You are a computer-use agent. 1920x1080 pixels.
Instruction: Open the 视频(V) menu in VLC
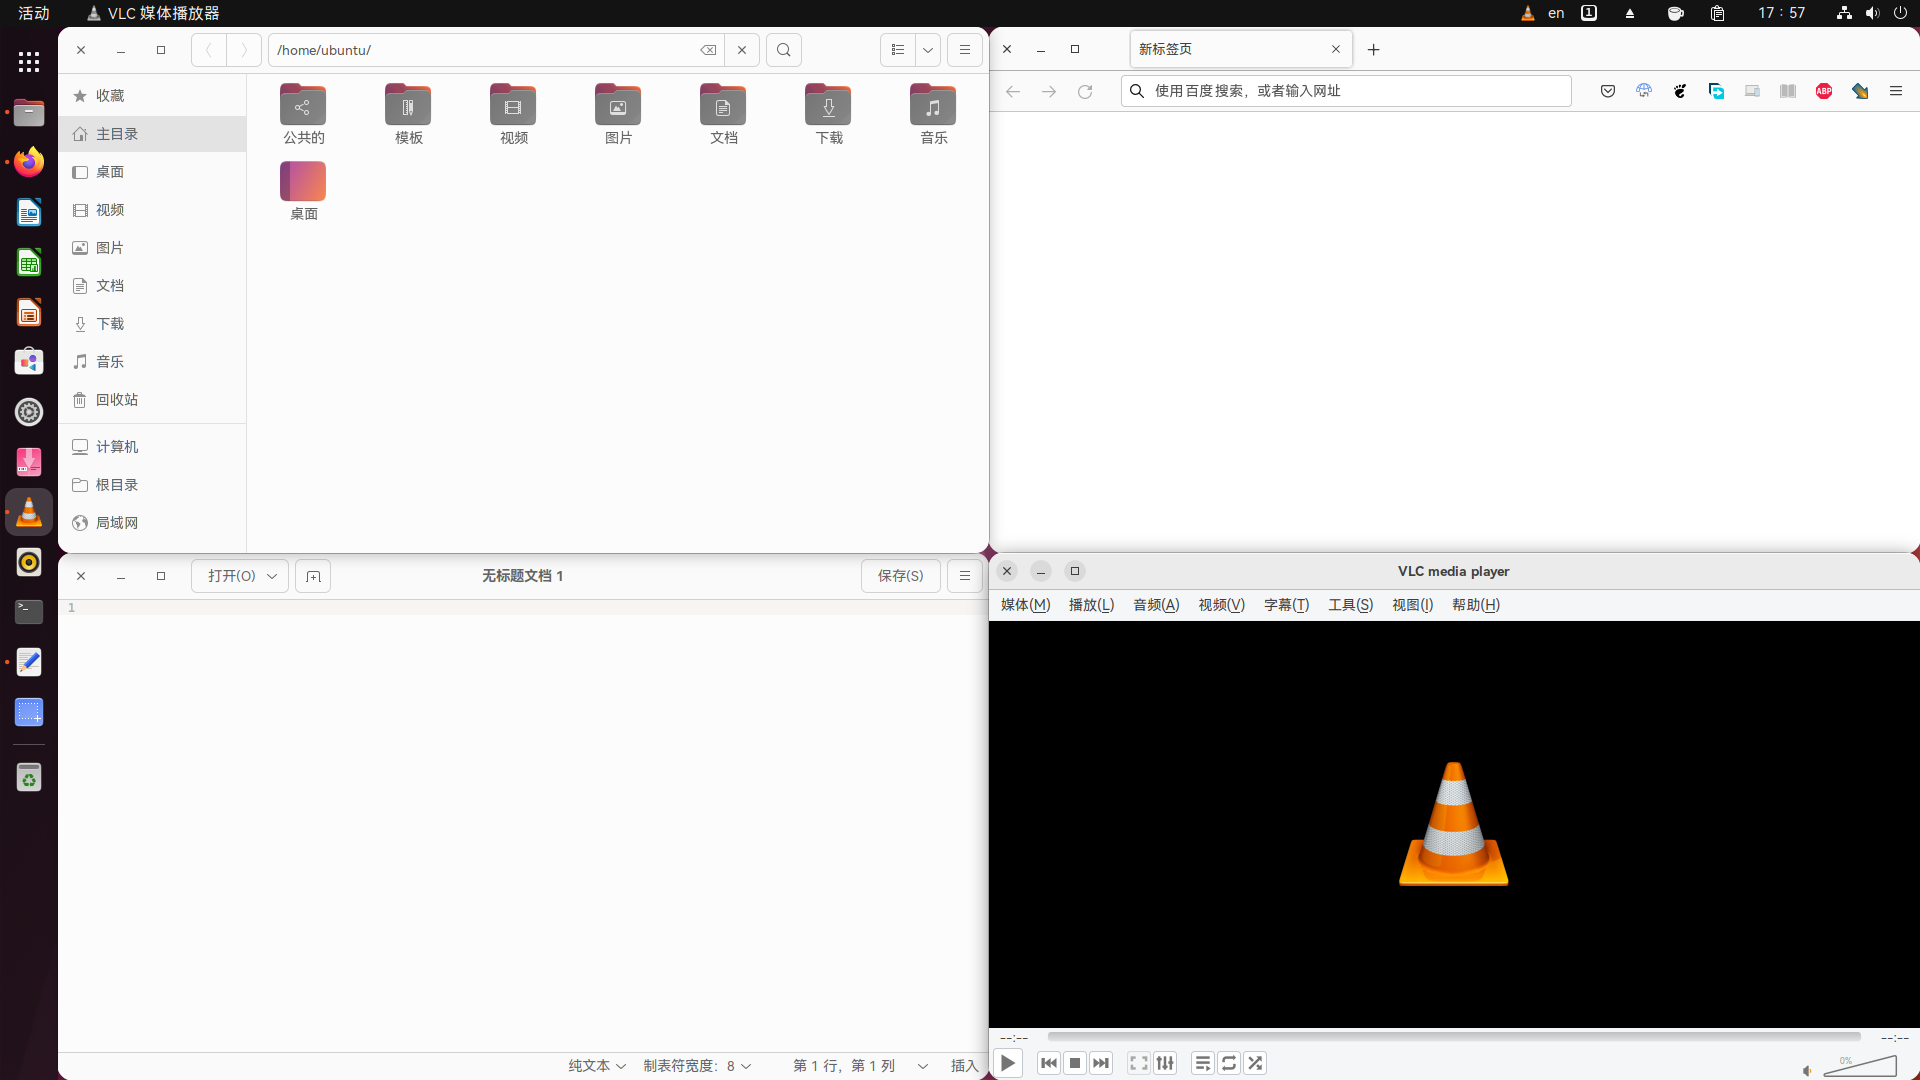coord(1221,605)
